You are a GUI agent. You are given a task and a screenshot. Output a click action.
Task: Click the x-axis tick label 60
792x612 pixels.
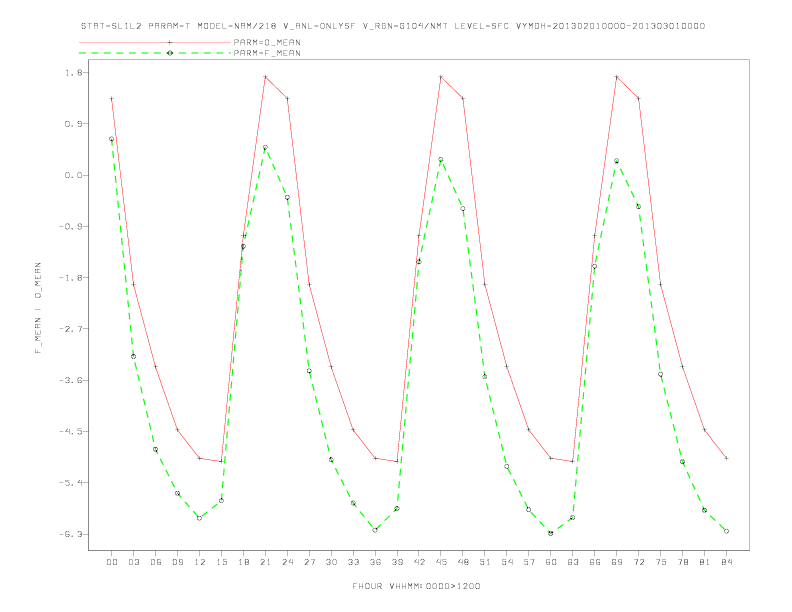[x=551, y=562]
